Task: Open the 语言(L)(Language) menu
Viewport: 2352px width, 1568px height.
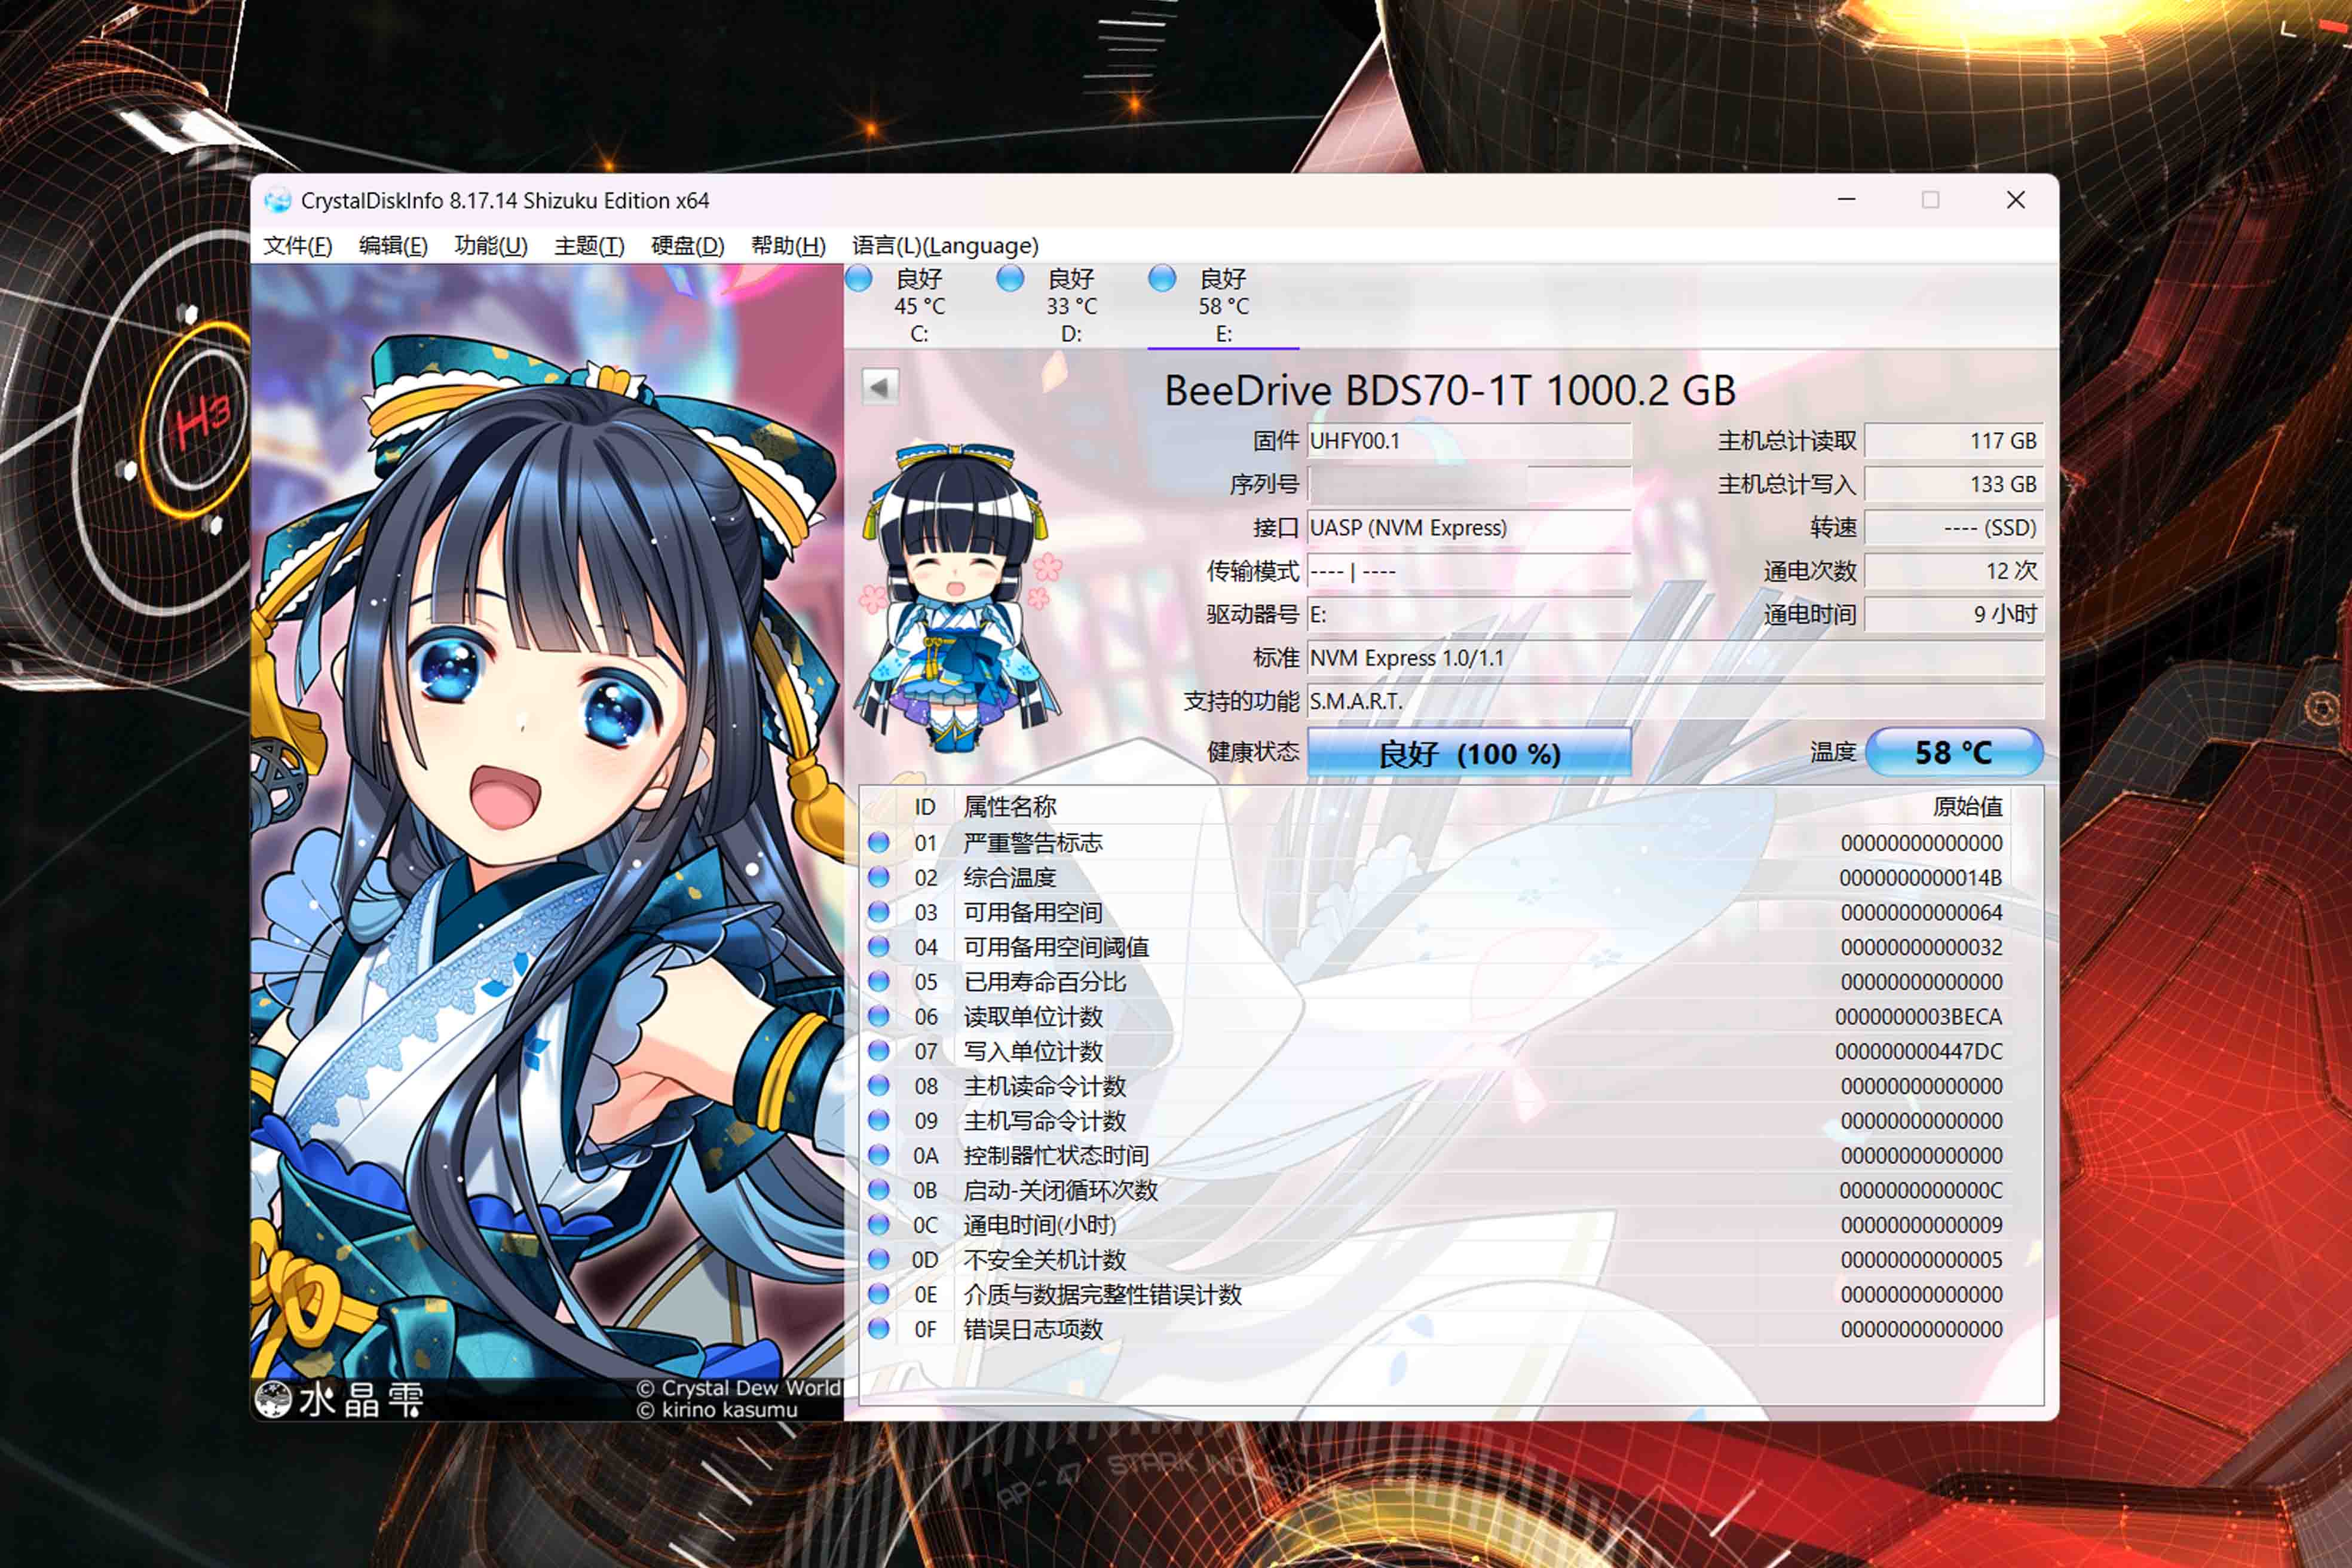Action: (x=945, y=245)
